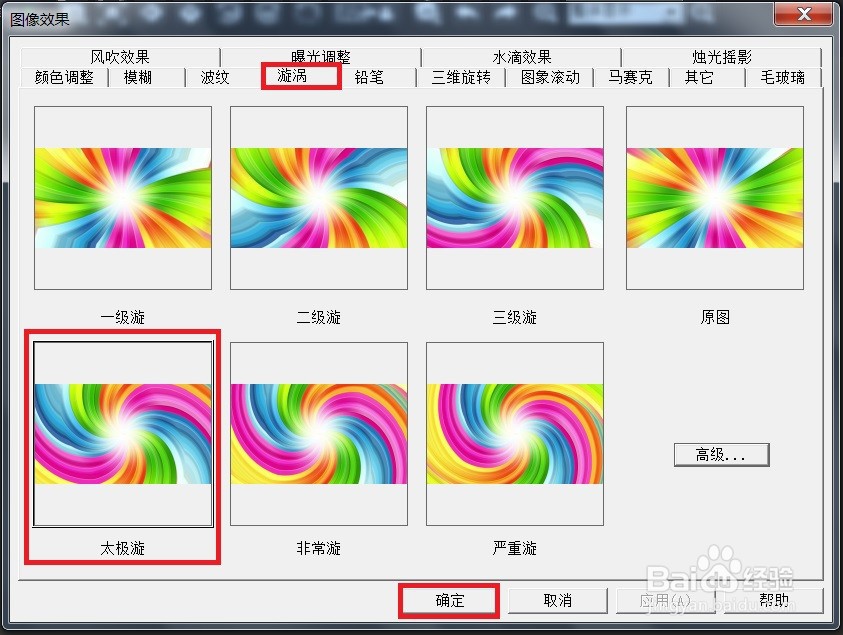843x635 pixels.
Task: Open the 铅笔 tab
Action: [x=369, y=77]
